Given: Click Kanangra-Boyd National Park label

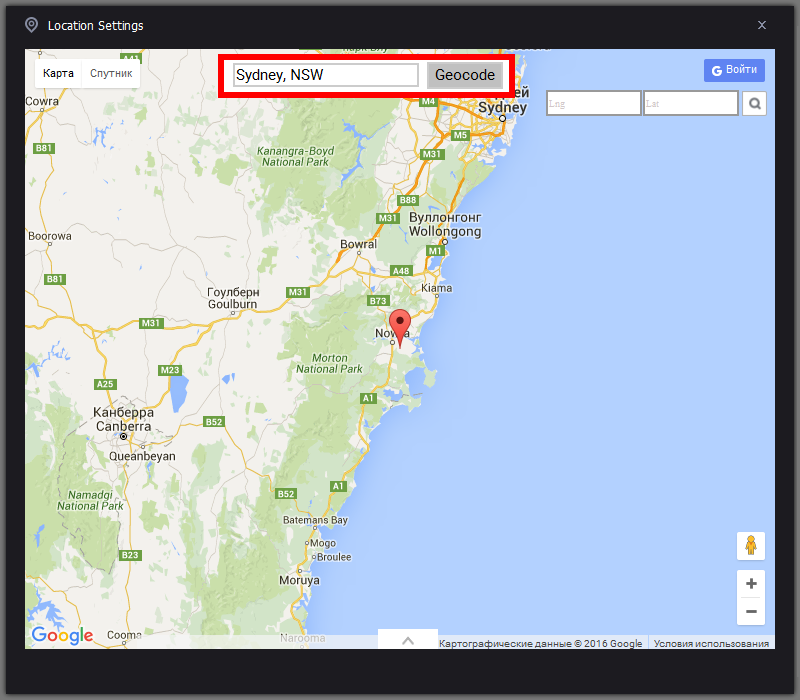Looking at the screenshot, I should (295, 157).
